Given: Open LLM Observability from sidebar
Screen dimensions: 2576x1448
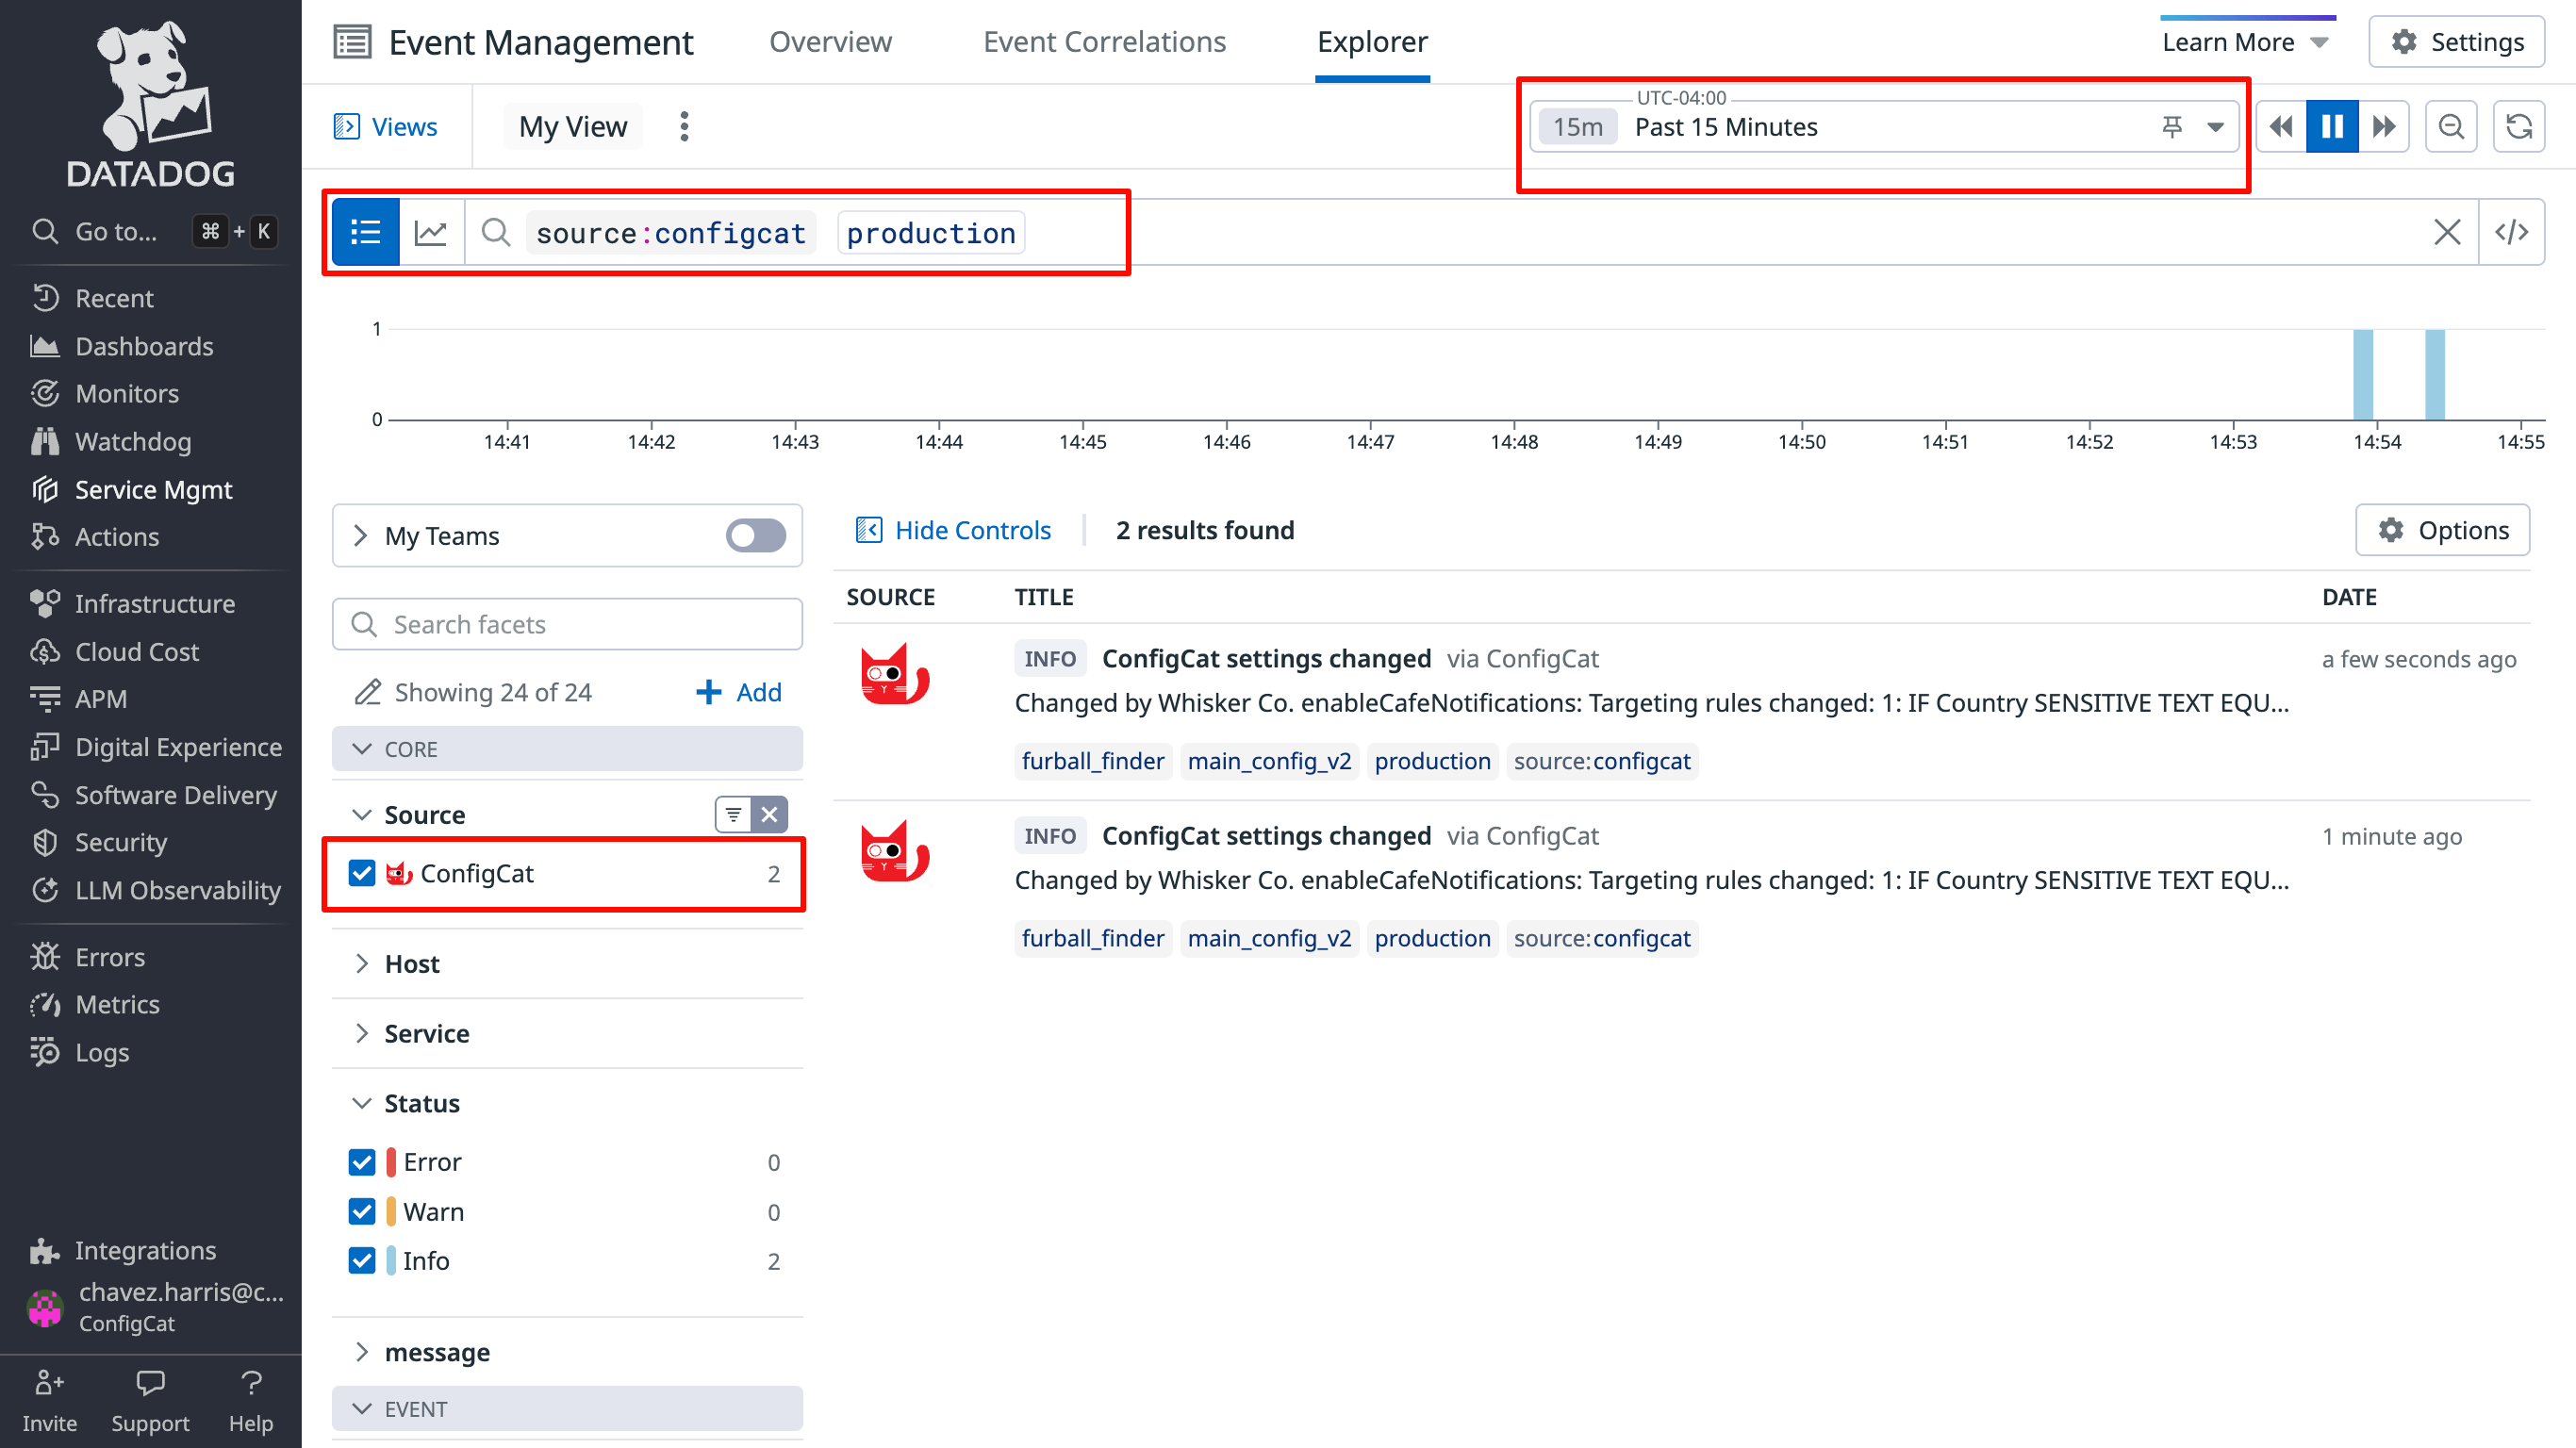Looking at the screenshot, I should tap(177, 890).
